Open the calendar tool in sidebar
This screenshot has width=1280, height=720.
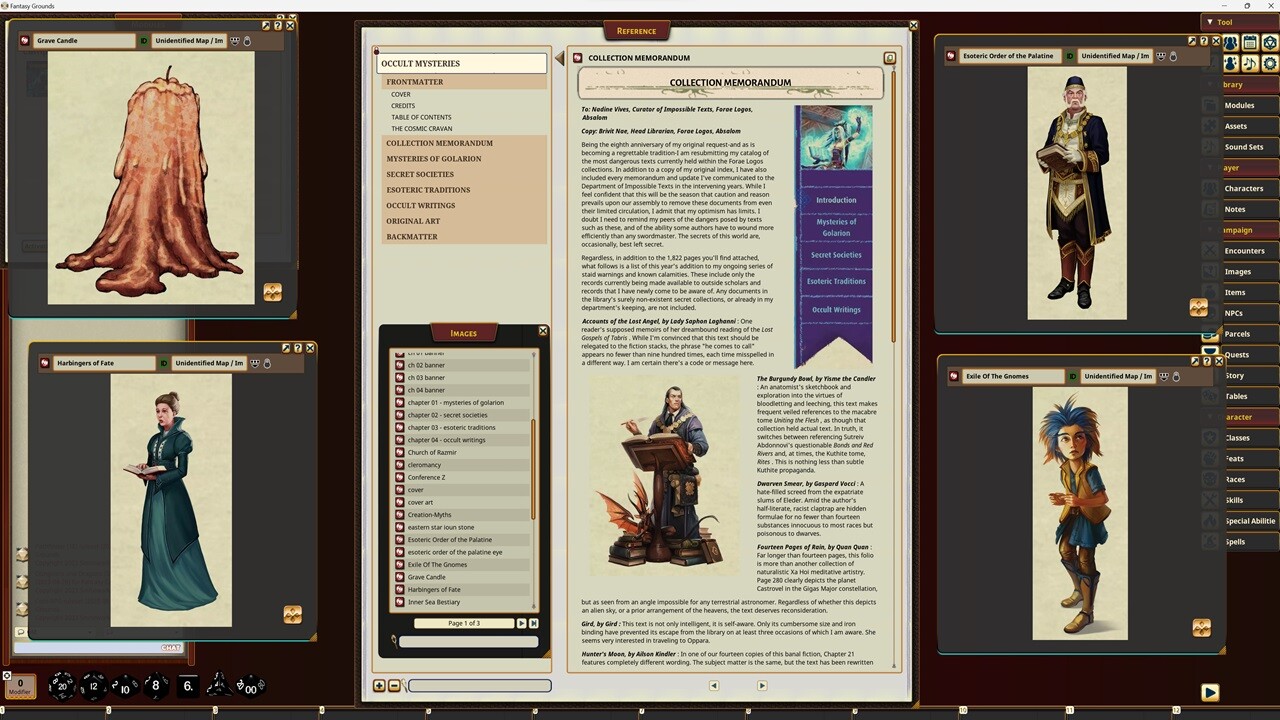point(1250,43)
